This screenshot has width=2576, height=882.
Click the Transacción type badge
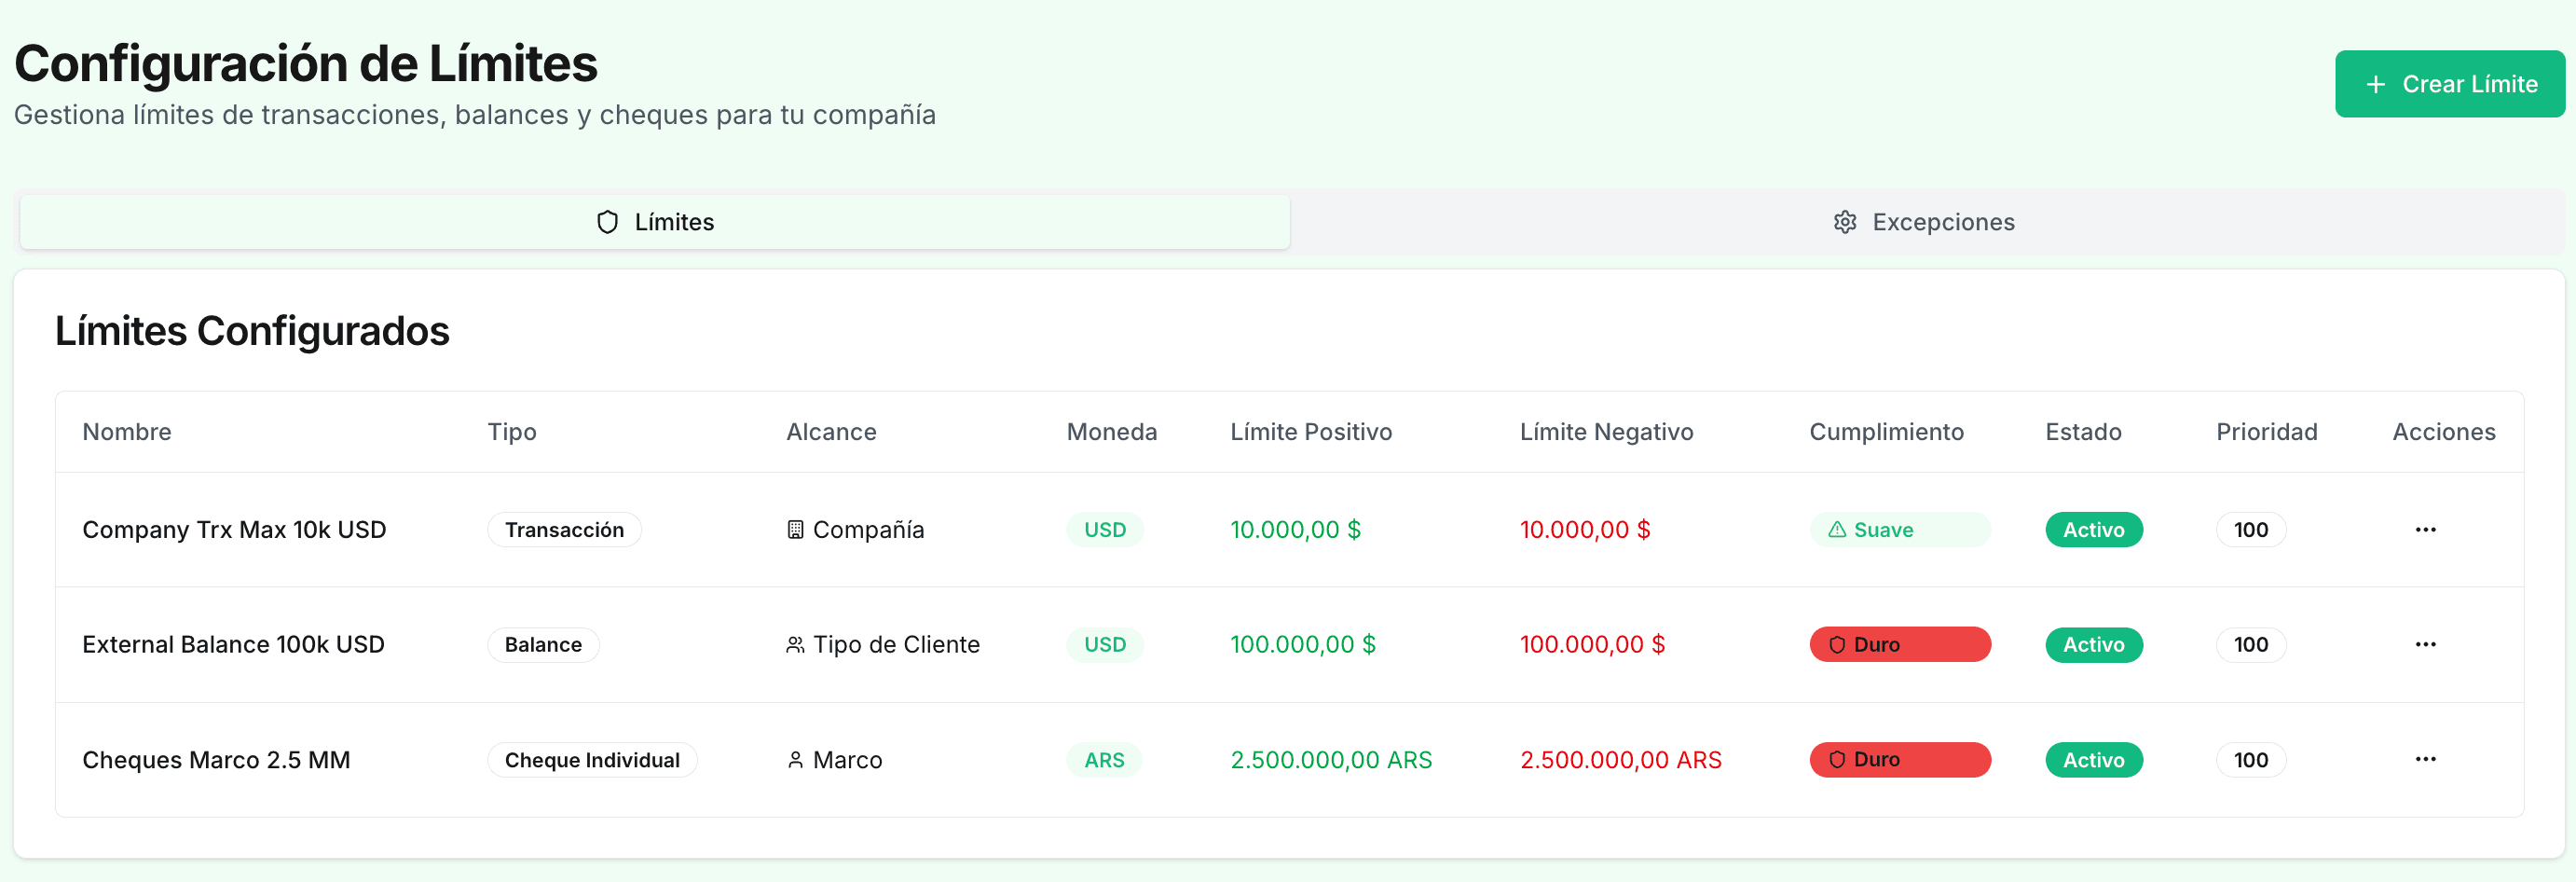point(564,529)
